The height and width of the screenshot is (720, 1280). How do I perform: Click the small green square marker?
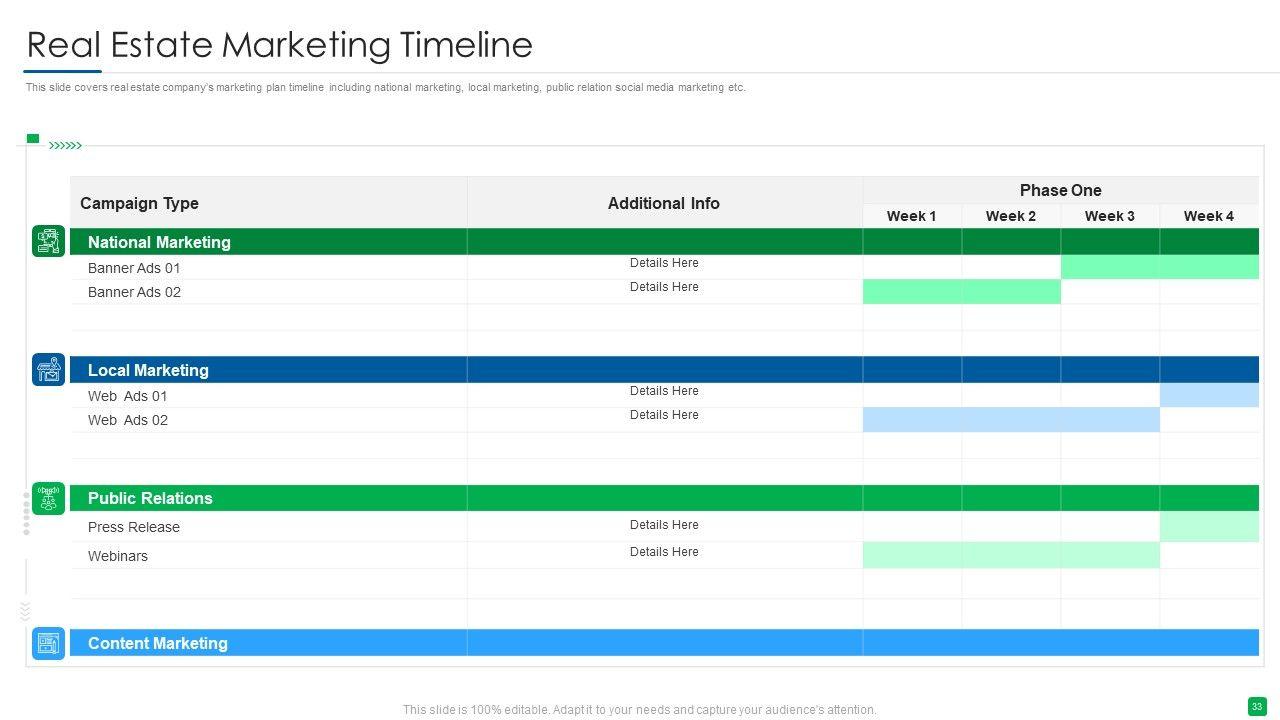click(33, 138)
